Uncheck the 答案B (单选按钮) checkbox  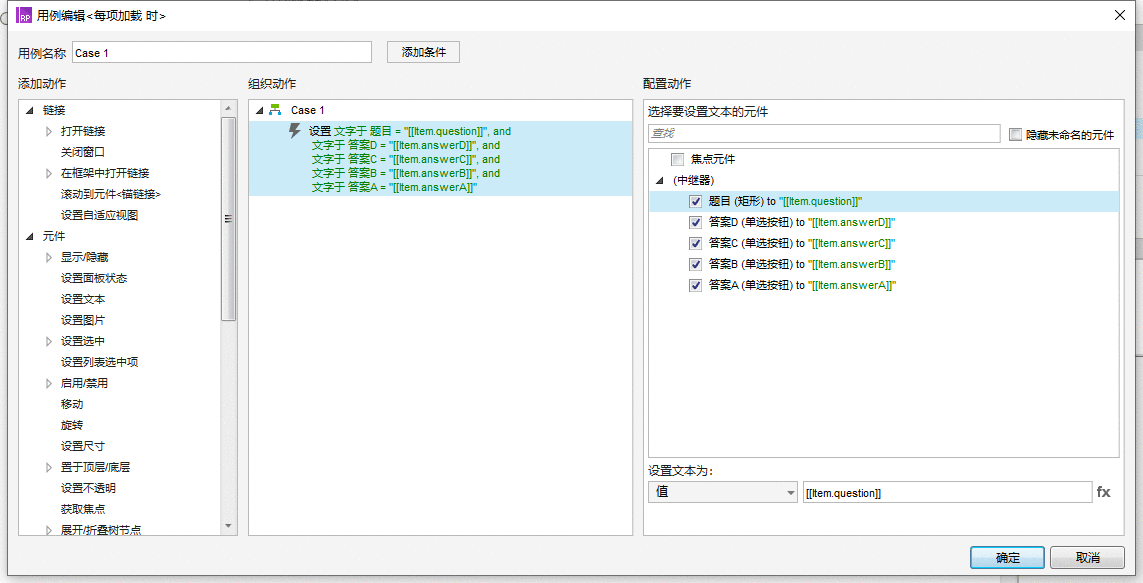click(695, 264)
